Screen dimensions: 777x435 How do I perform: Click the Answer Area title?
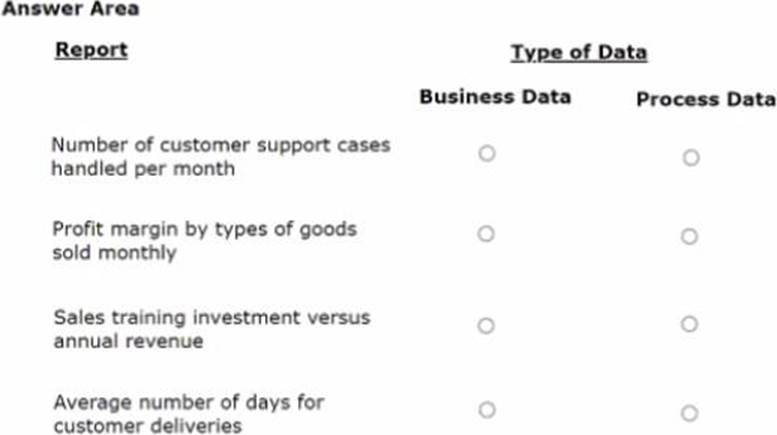(70, 10)
